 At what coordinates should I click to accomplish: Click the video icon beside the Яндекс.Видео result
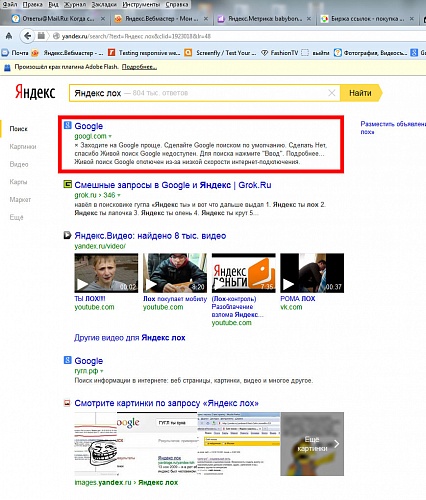tap(68, 235)
